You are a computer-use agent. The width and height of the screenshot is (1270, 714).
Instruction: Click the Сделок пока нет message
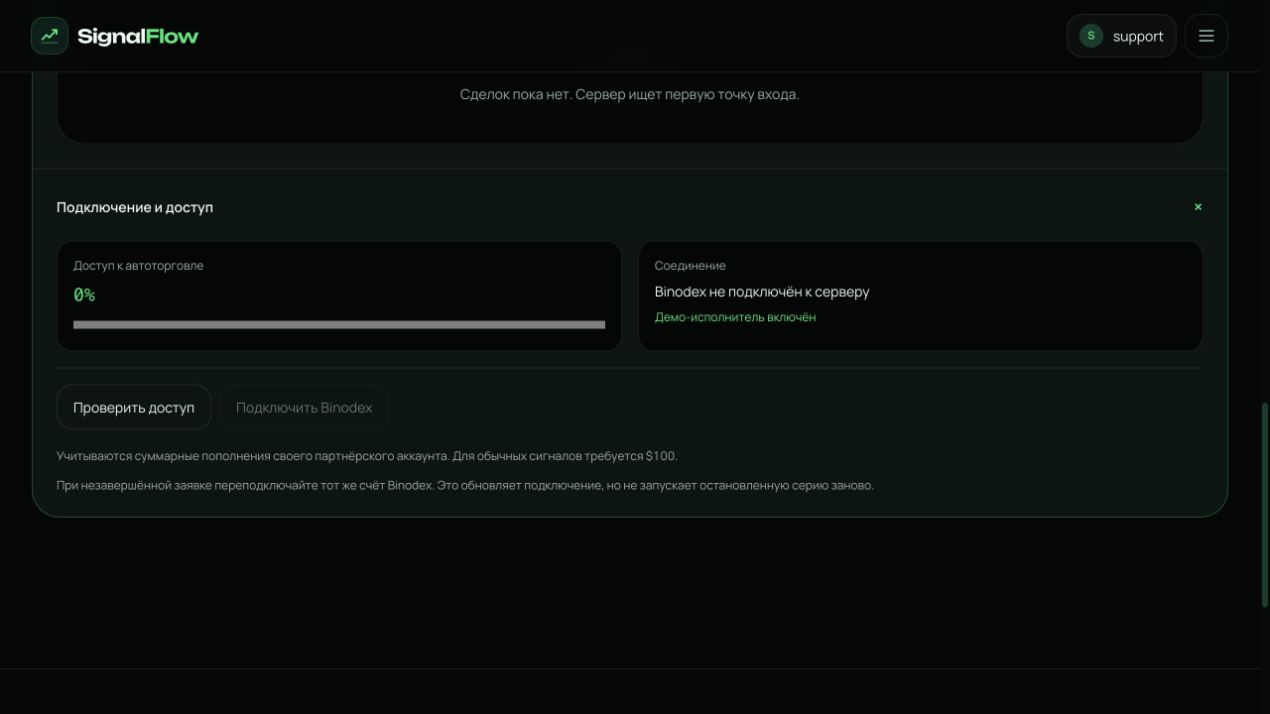pyautogui.click(x=630, y=94)
